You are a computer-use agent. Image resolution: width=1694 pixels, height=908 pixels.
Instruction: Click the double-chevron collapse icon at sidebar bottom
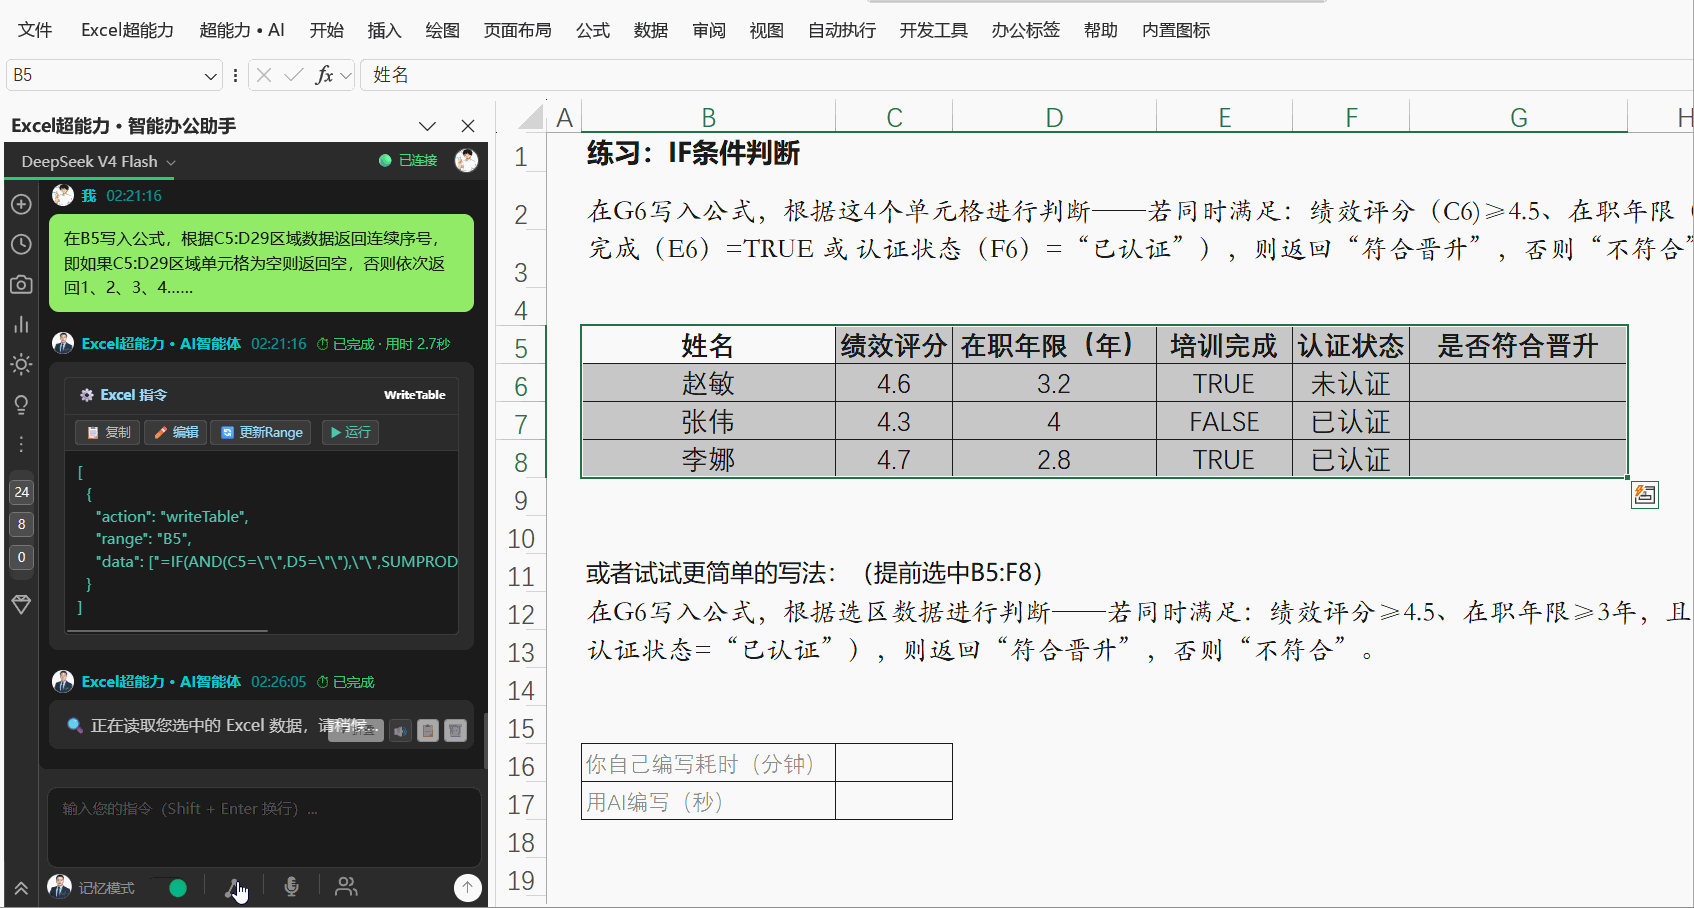click(21, 888)
